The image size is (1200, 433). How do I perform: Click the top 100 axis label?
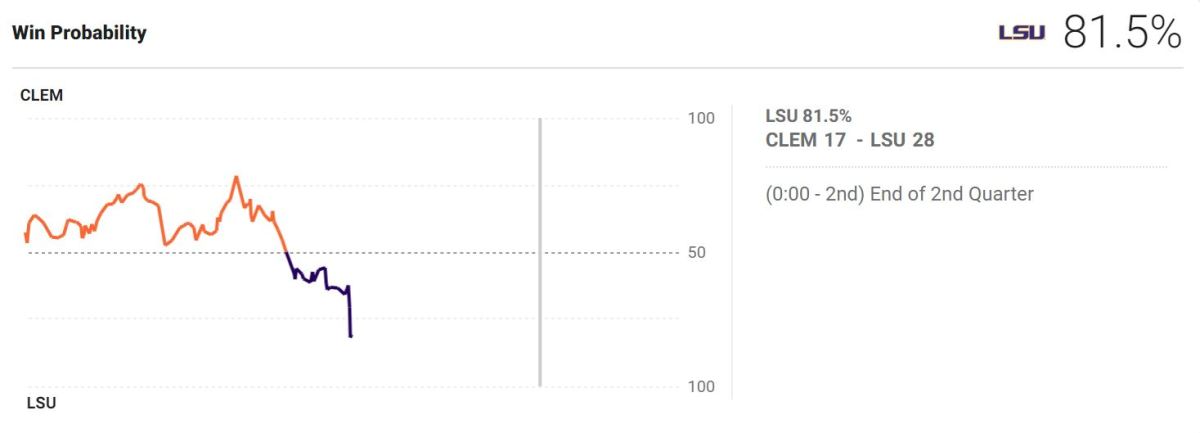(x=701, y=119)
